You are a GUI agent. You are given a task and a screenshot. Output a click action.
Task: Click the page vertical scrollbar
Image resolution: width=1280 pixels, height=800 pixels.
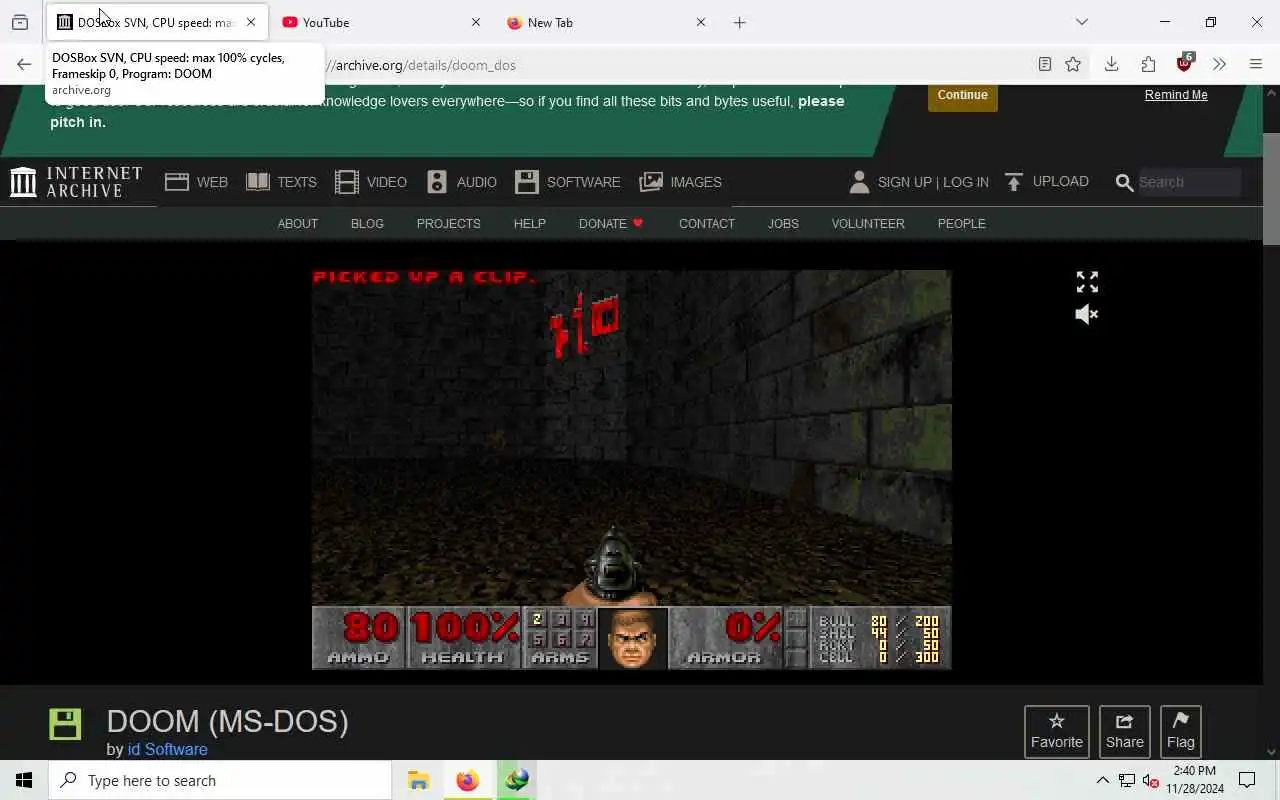(1271, 188)
